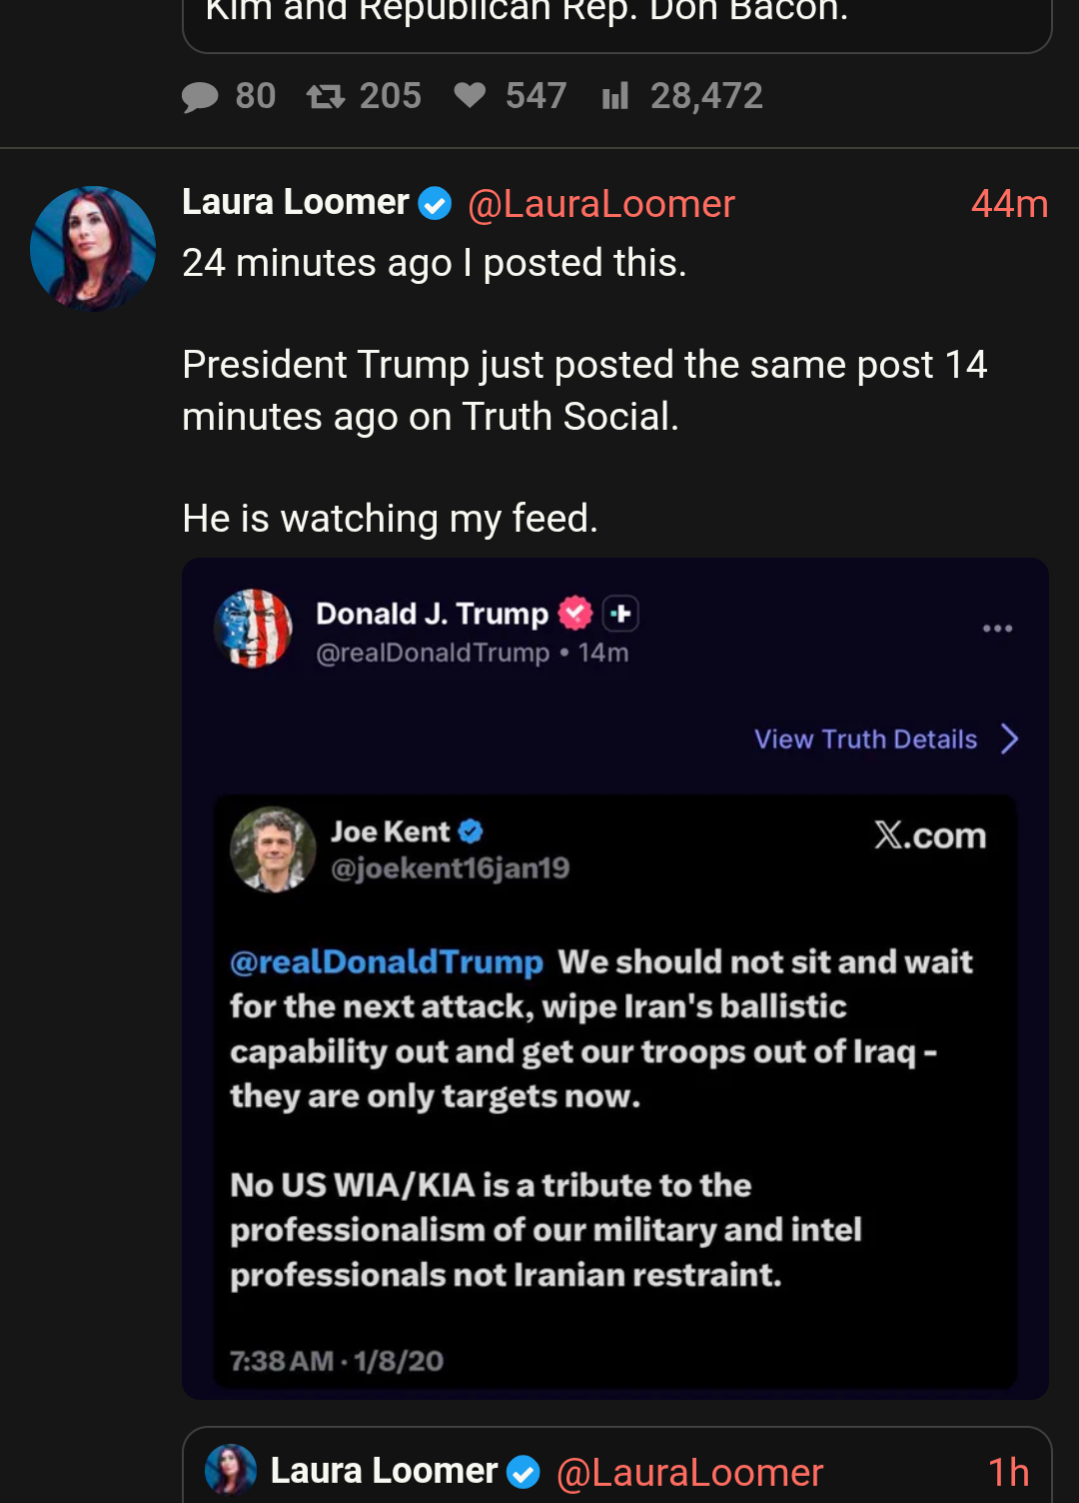The height and width of the screenshot is (1503, 1079).
Task: Open the @joekent16jan19 handle
Action: tap(450, 868)
